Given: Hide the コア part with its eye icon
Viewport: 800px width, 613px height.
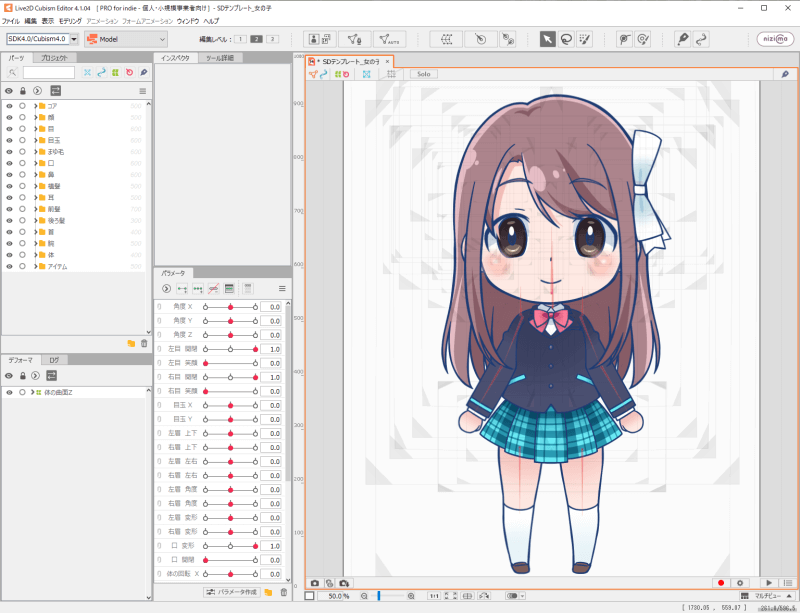Looking at the screenshot, I should 9,106.
